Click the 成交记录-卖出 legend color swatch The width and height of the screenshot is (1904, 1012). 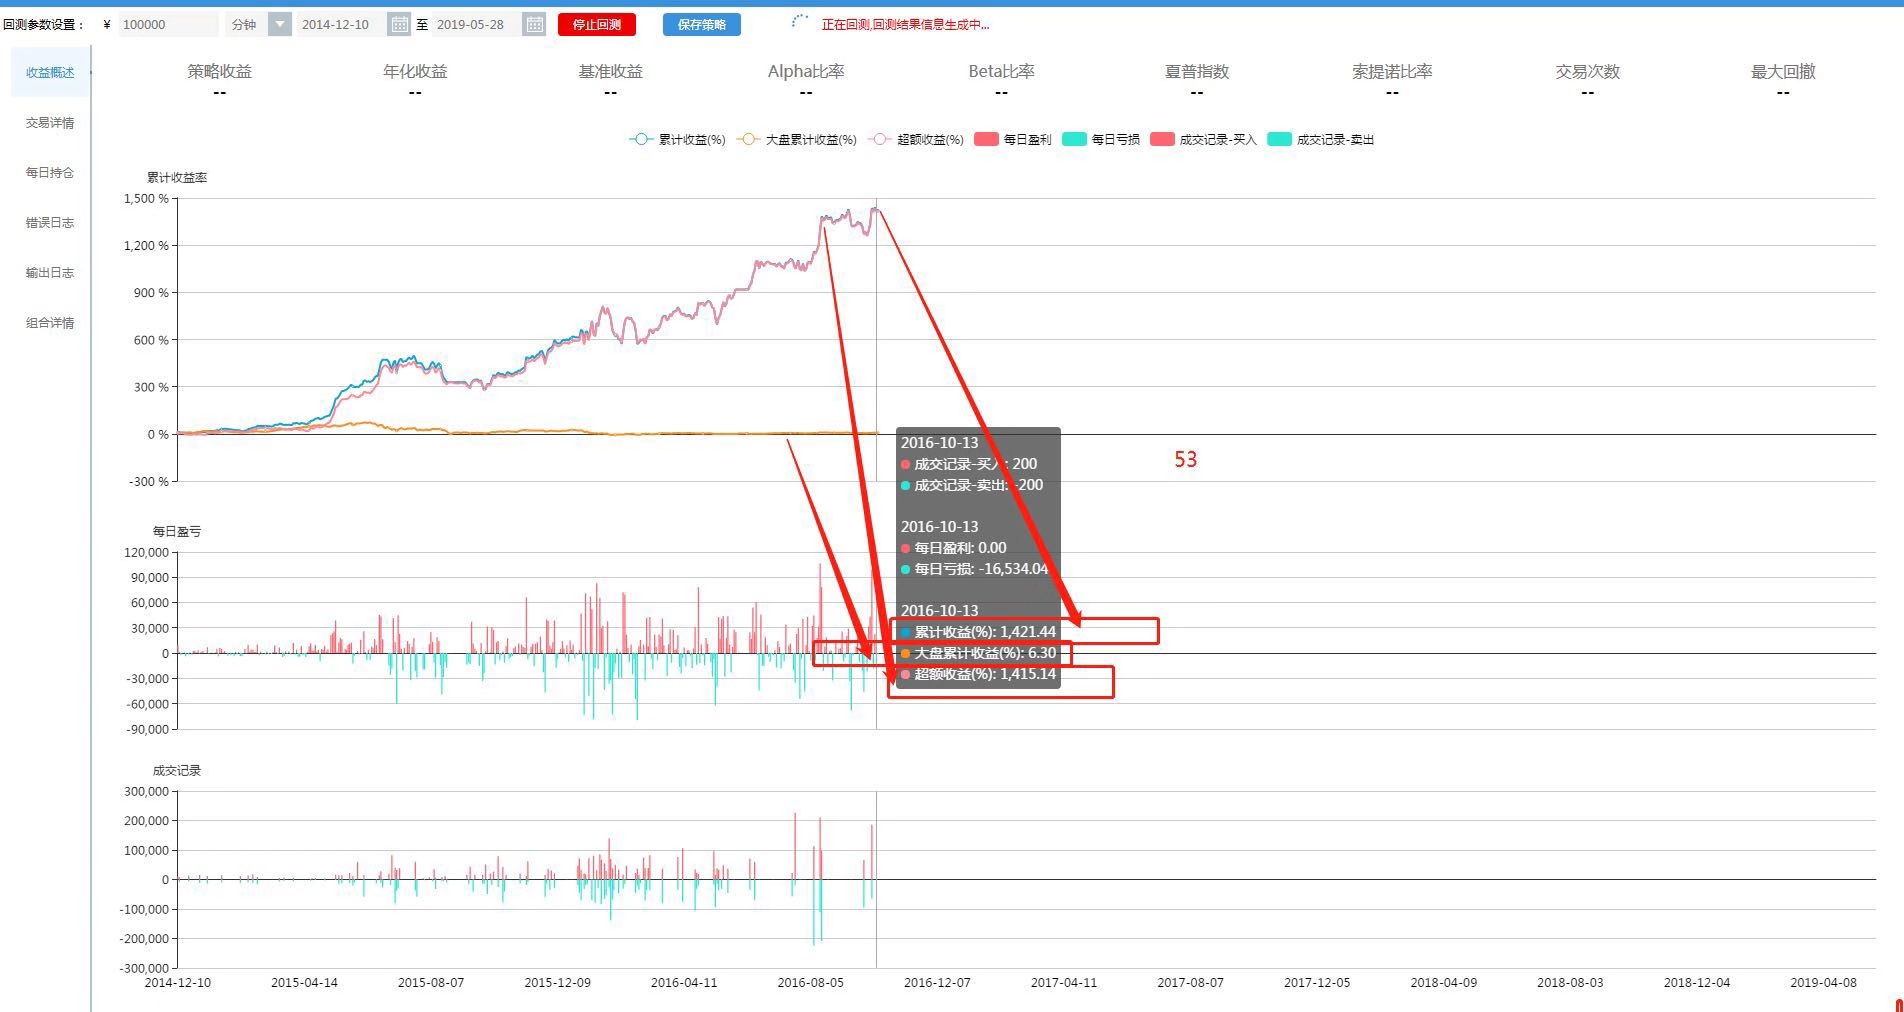pyautogui.click(x=1279, y=140)
